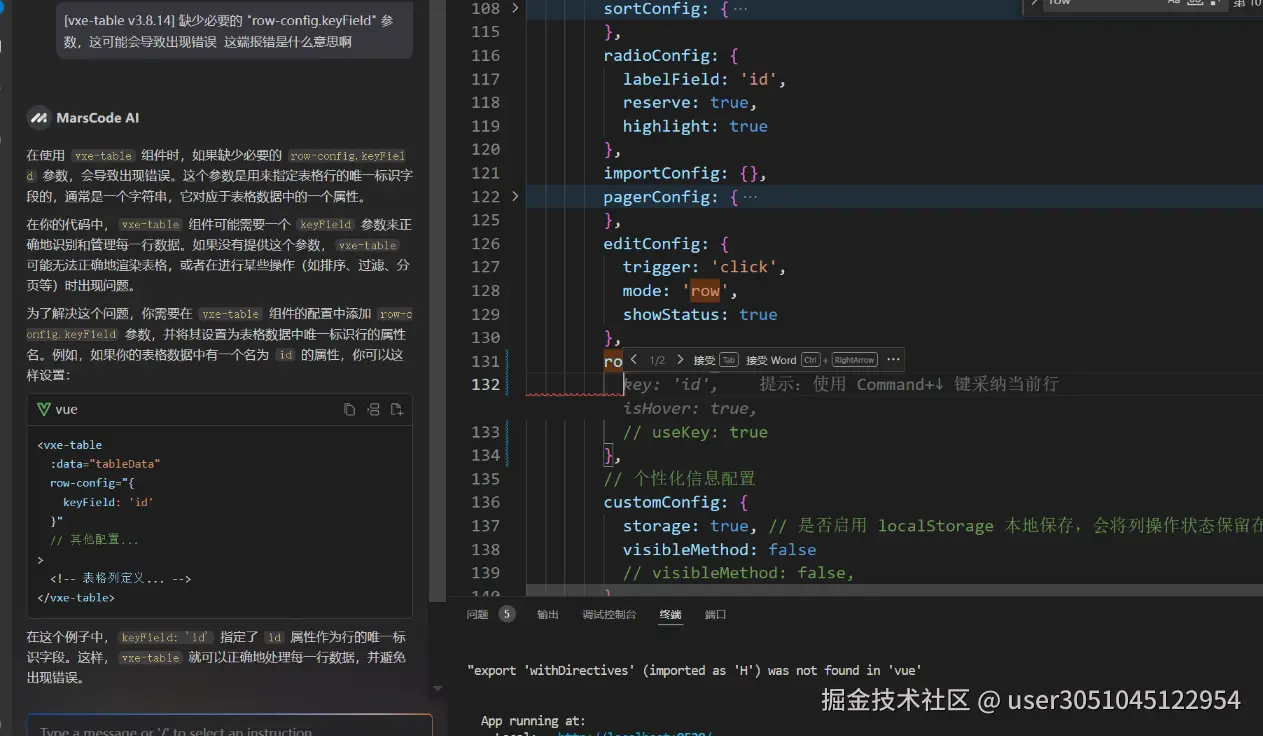
Task: Click the user message about vxe-table v3.8.14
Action: (x=234, y=31)
